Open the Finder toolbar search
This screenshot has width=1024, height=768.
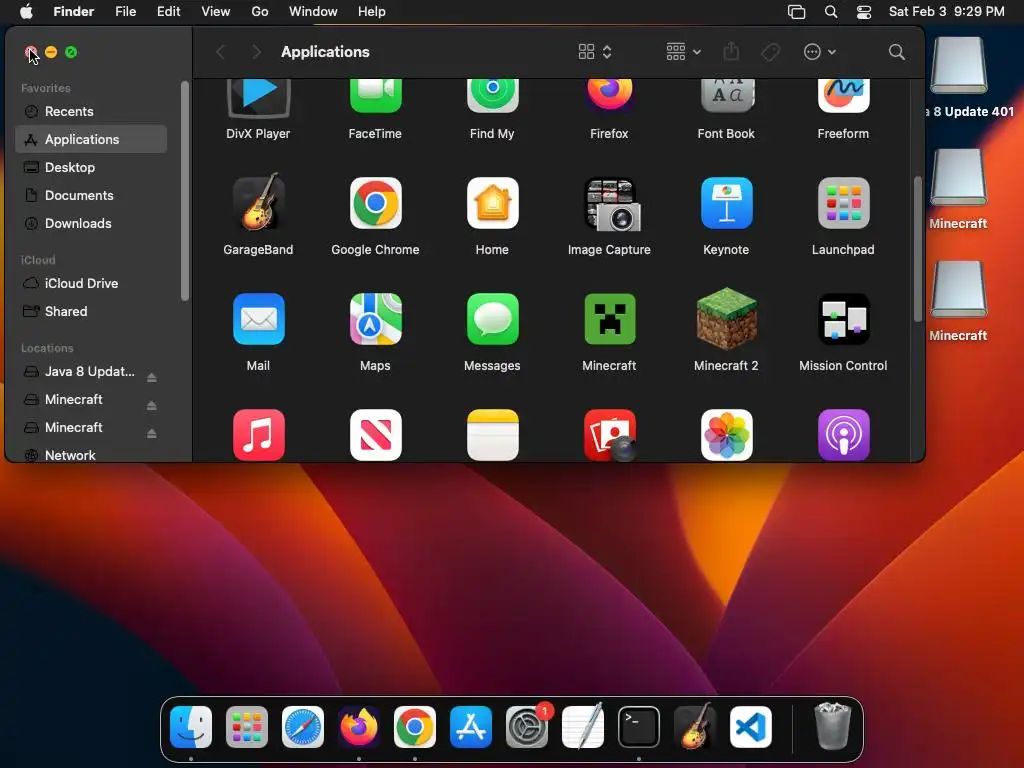(897, 52)
